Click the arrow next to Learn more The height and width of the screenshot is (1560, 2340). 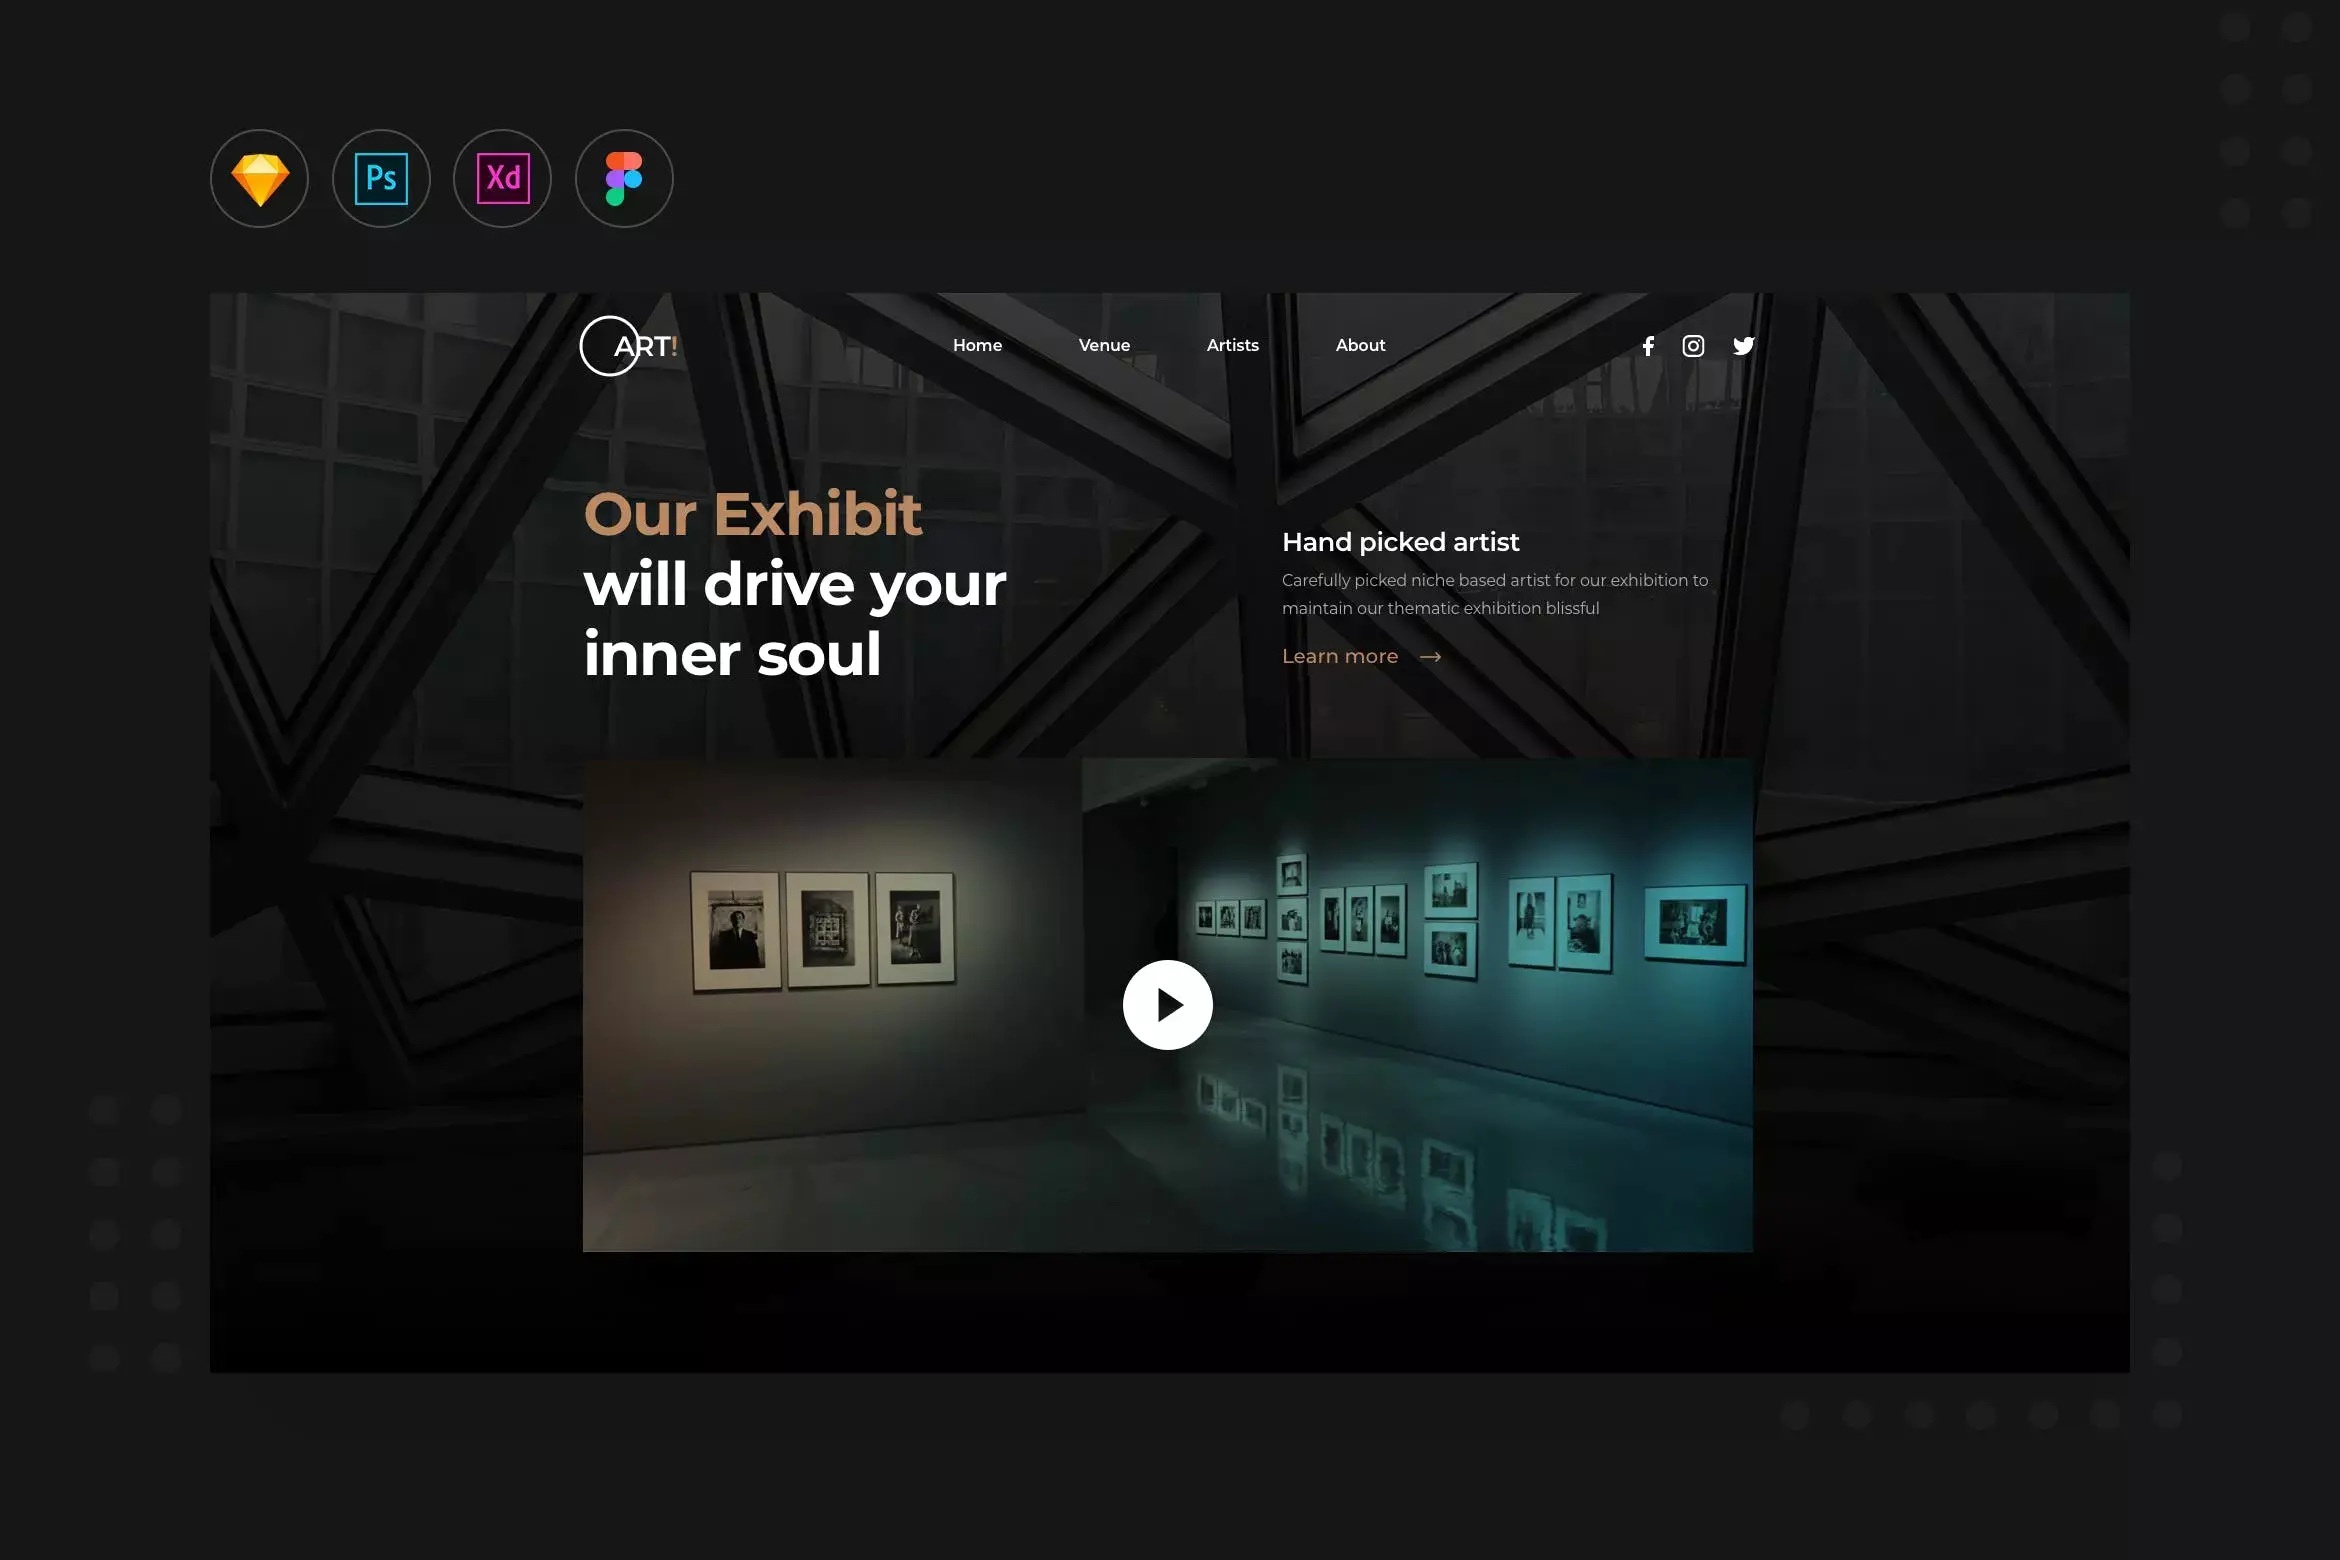coord(1430,657)
